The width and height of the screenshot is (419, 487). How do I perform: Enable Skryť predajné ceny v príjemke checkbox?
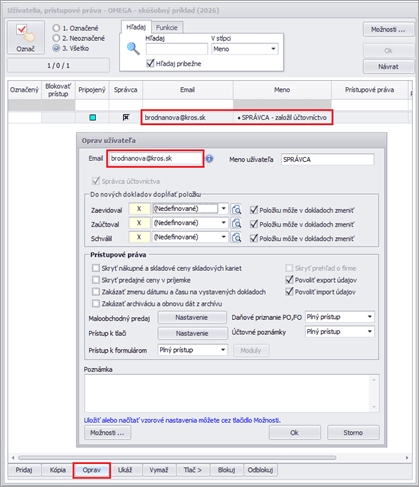coord(96,280)
